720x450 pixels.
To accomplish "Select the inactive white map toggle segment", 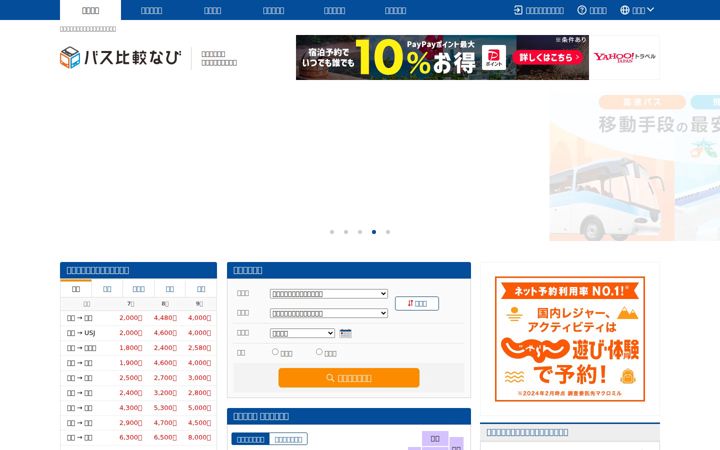I will (288, 439).
